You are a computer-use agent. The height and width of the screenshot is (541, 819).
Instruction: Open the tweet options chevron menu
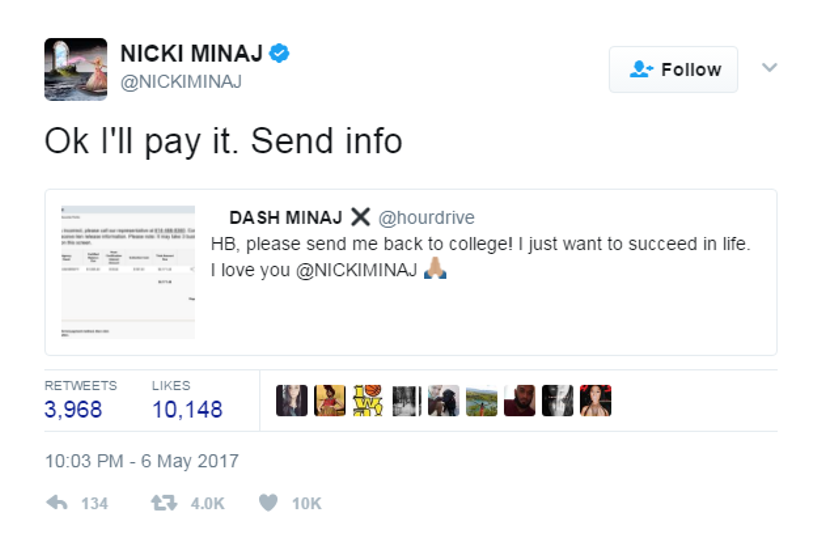(769, 67)
